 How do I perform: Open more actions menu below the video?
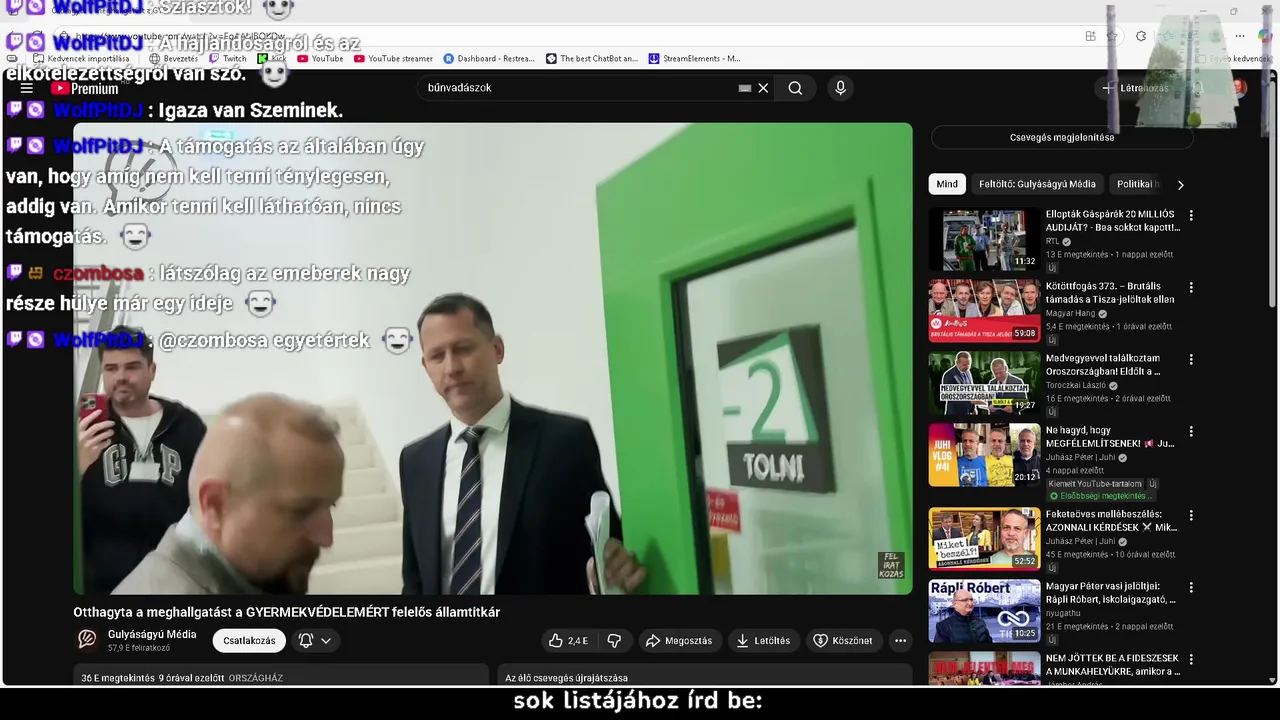[900, 640]
